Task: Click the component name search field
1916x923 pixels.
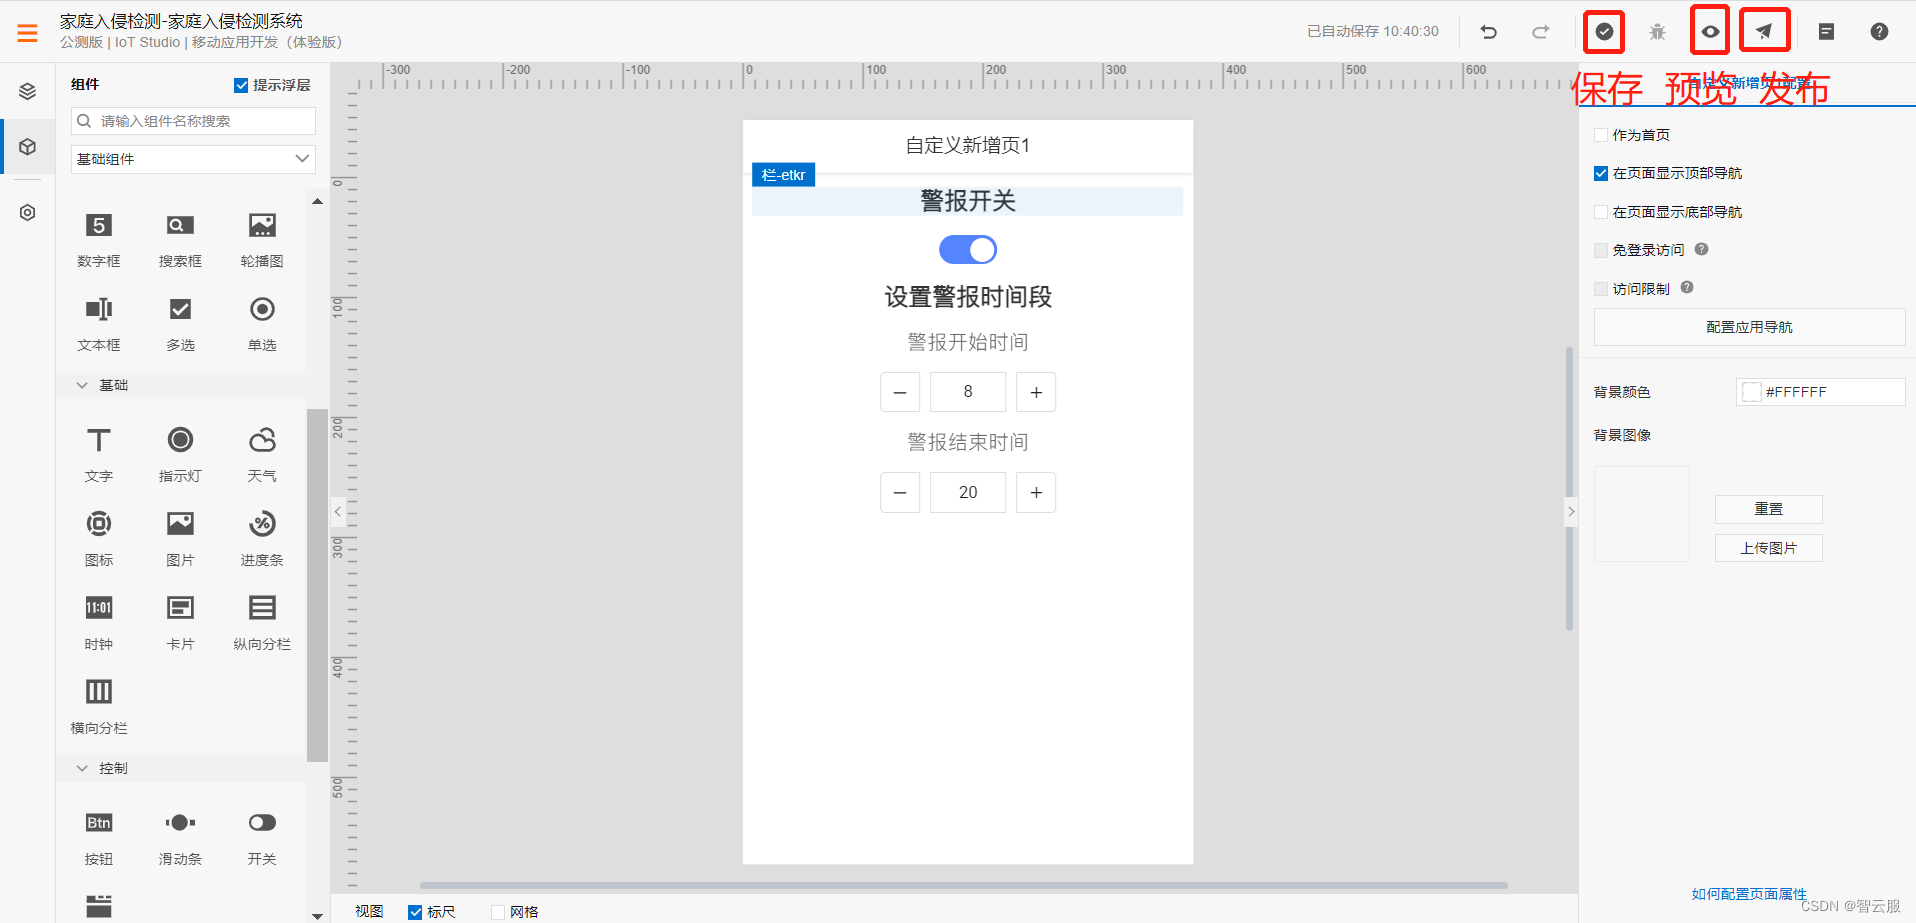Action: [193, 121]
